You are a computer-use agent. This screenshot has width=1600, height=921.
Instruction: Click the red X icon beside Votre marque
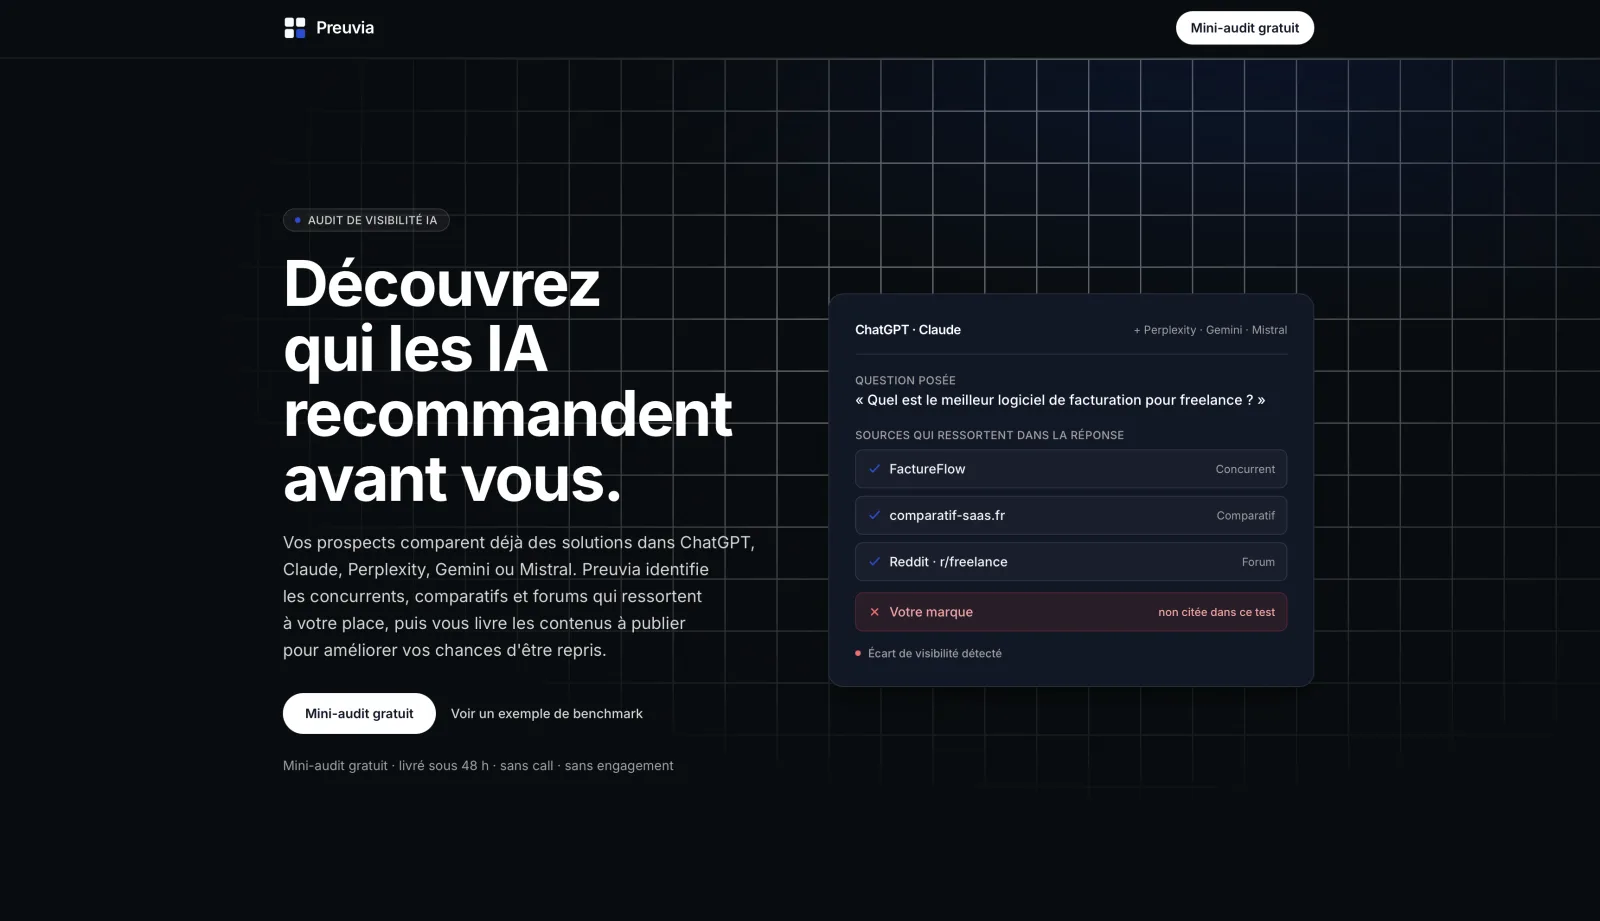[874, 612]
